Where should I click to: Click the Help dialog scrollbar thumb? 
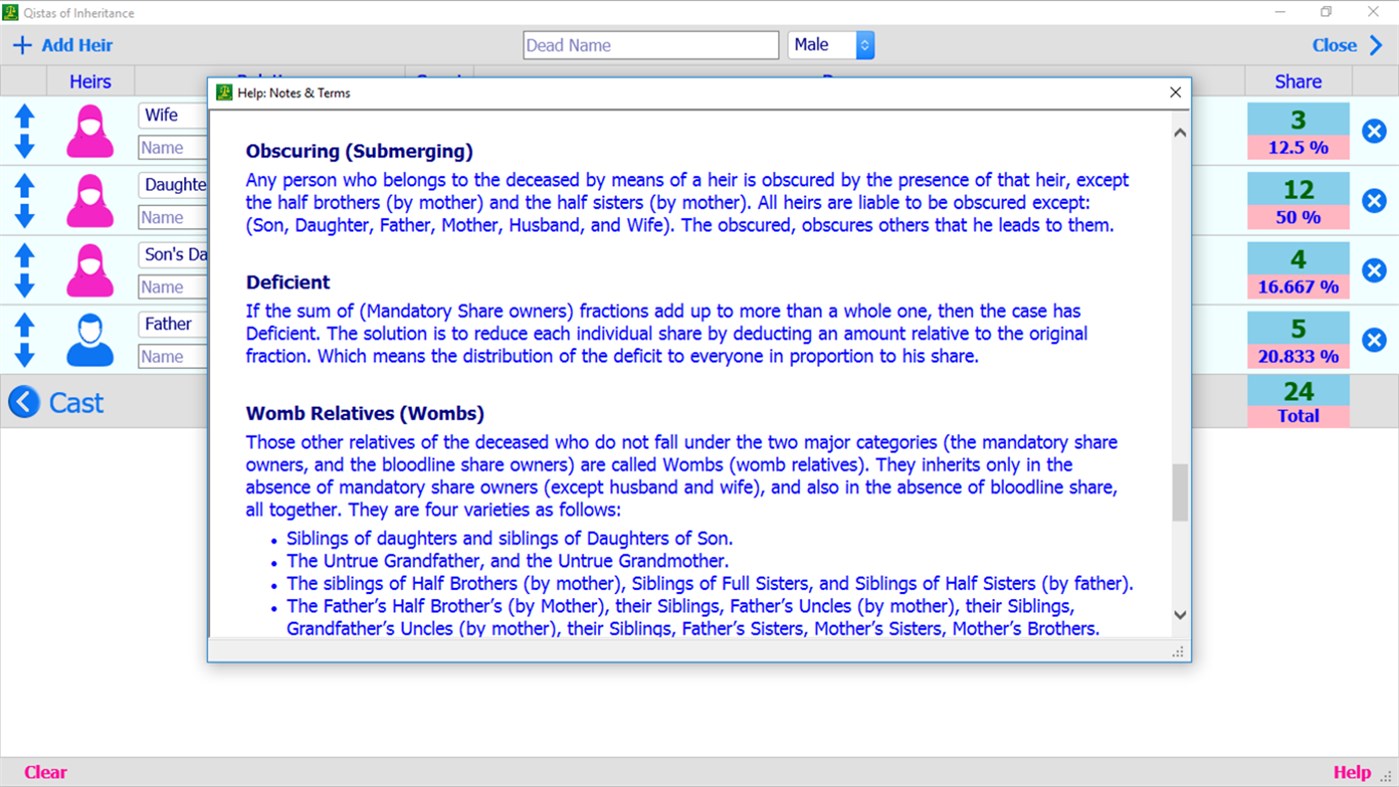[1179, 492]
